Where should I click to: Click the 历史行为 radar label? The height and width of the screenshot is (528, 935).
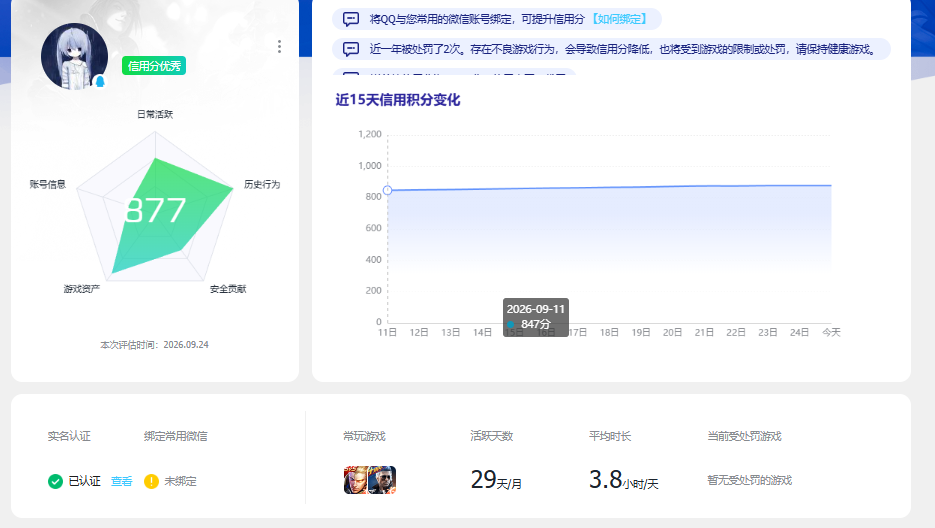tap(262, 184)
